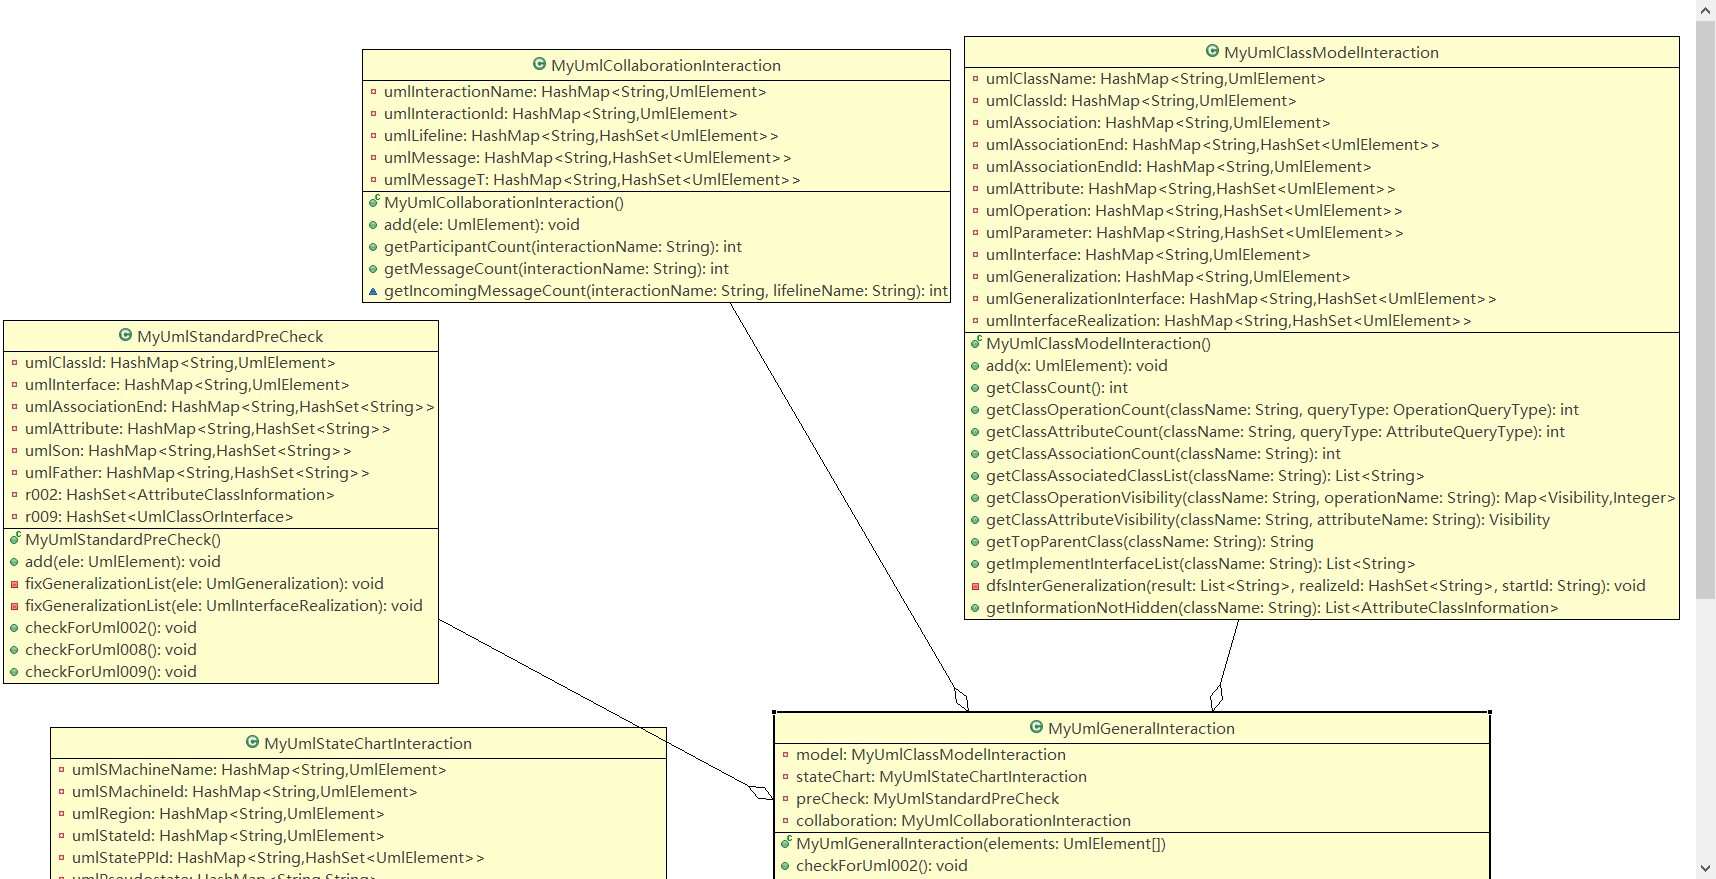Select the MyUmlClassModelInteraction class title

tap(1331, 52)
